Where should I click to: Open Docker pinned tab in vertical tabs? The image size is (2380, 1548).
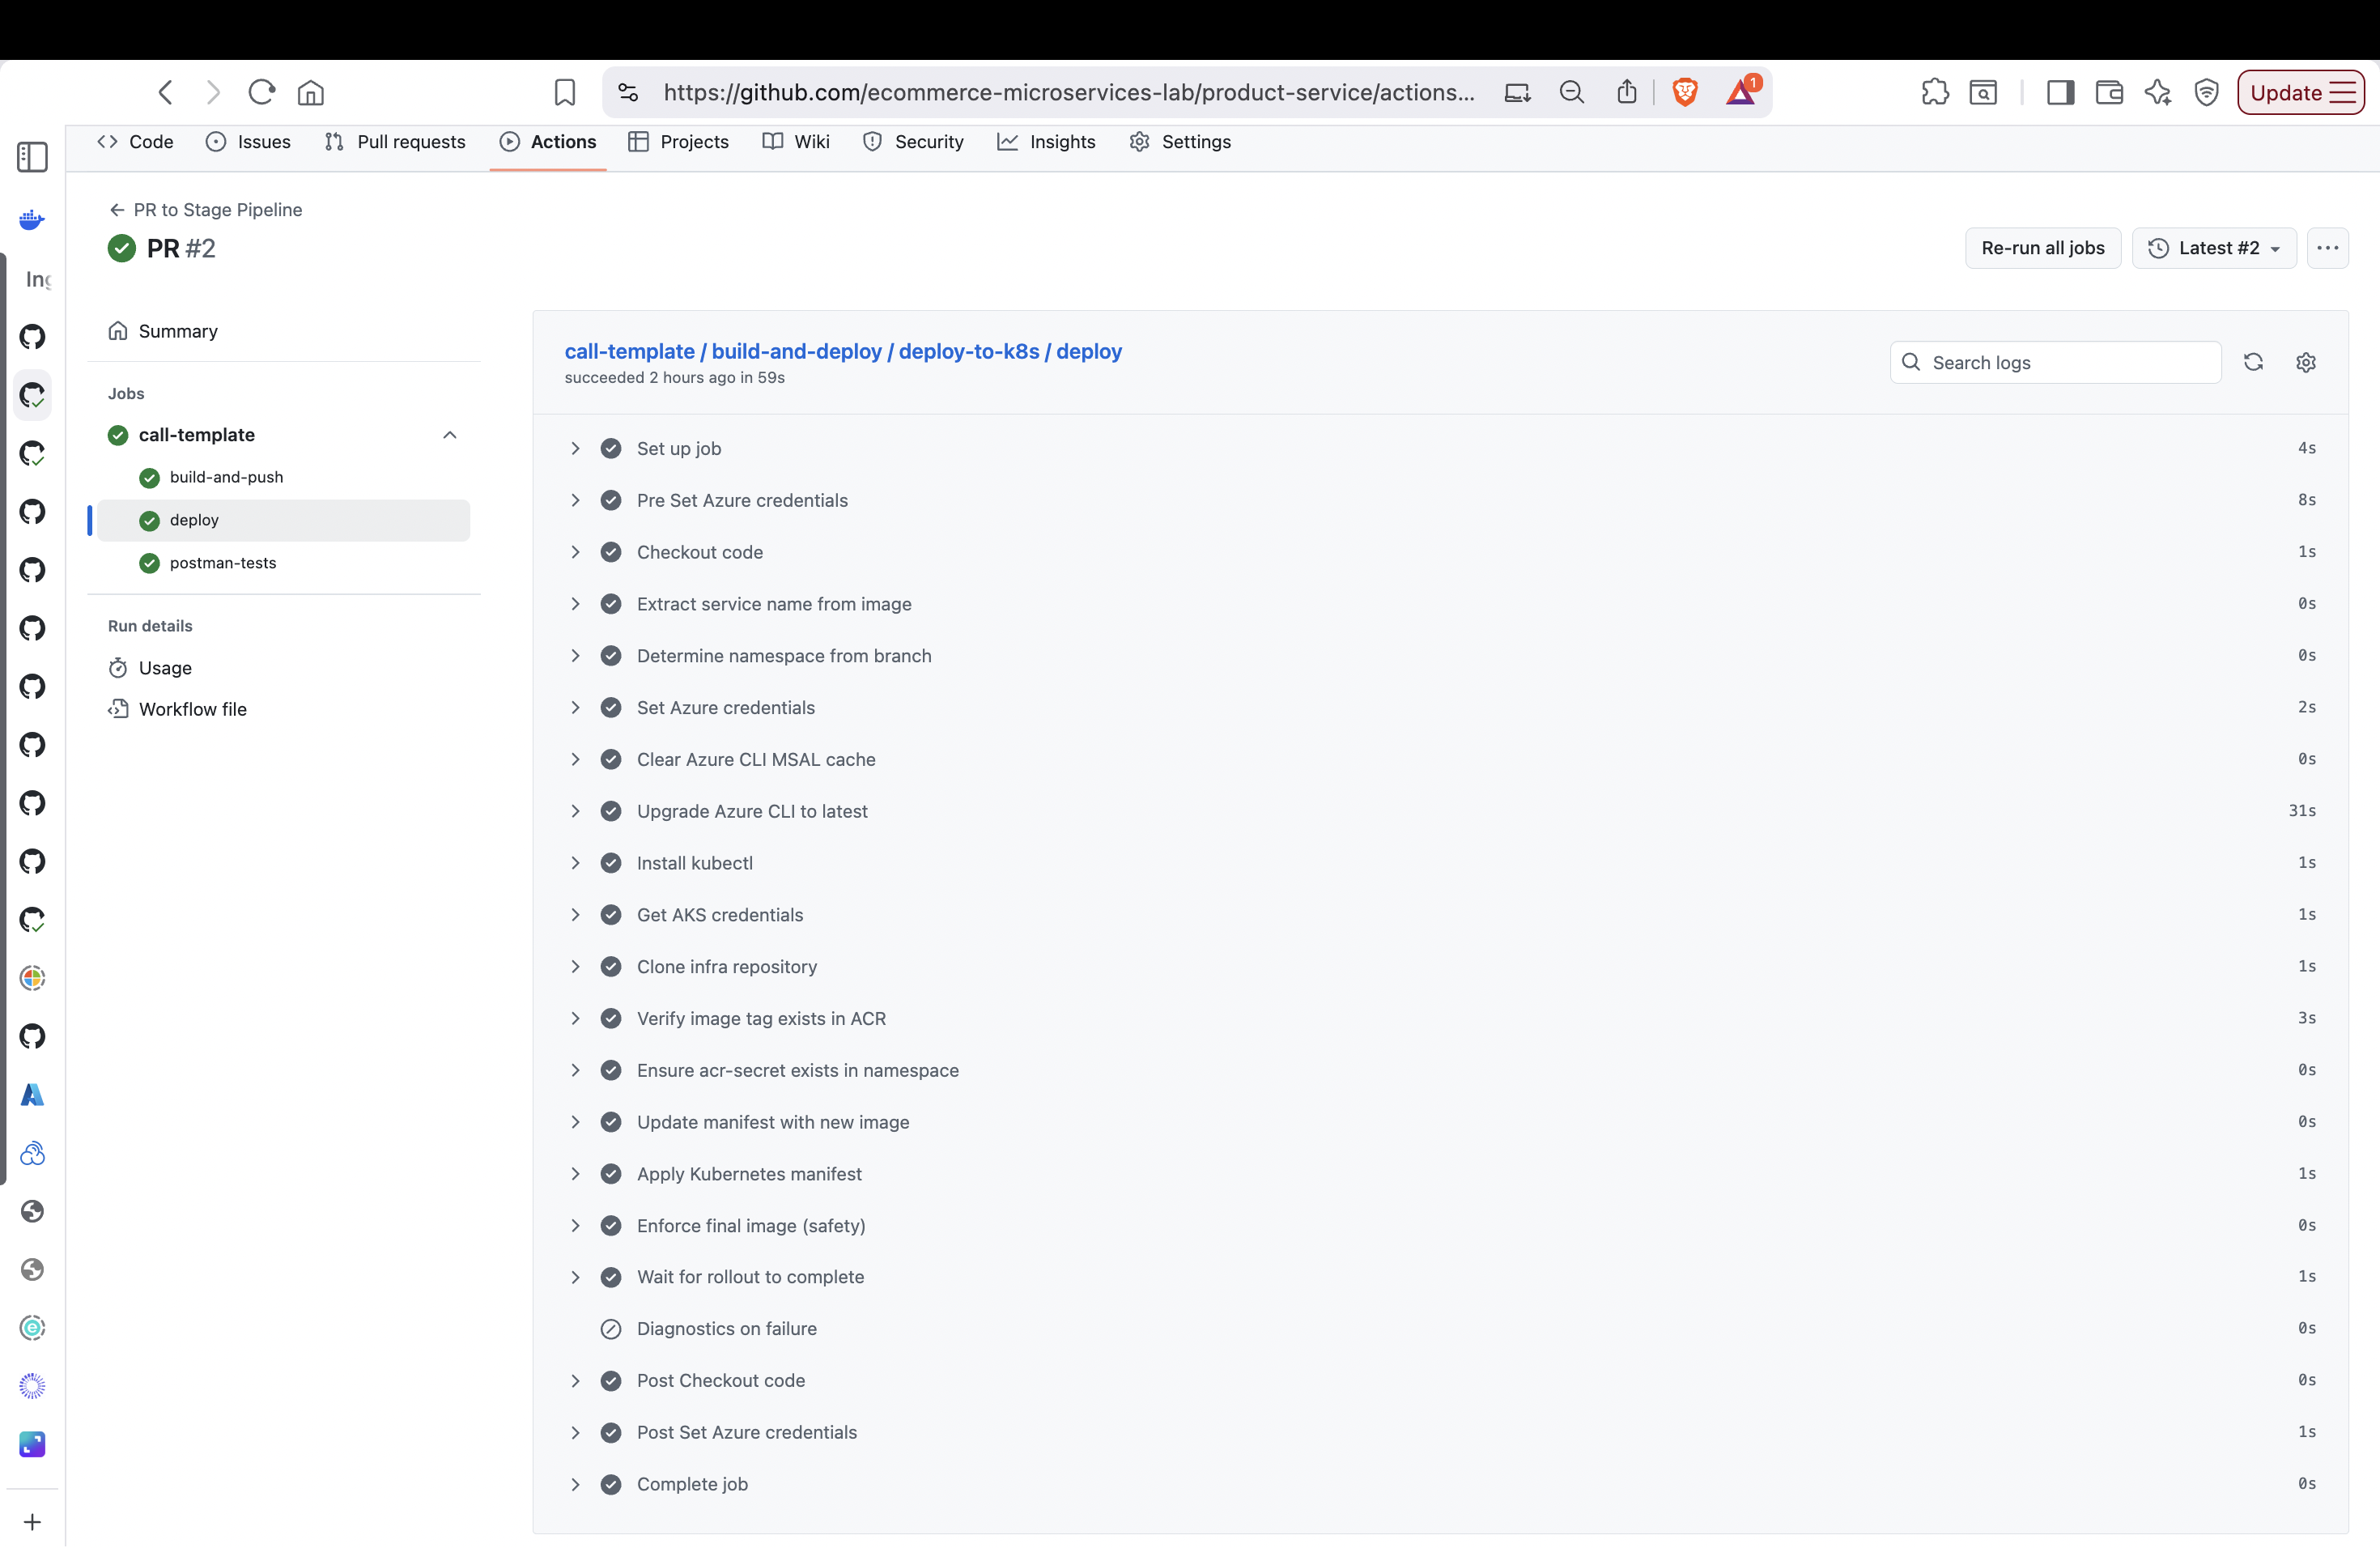(32, 220)
